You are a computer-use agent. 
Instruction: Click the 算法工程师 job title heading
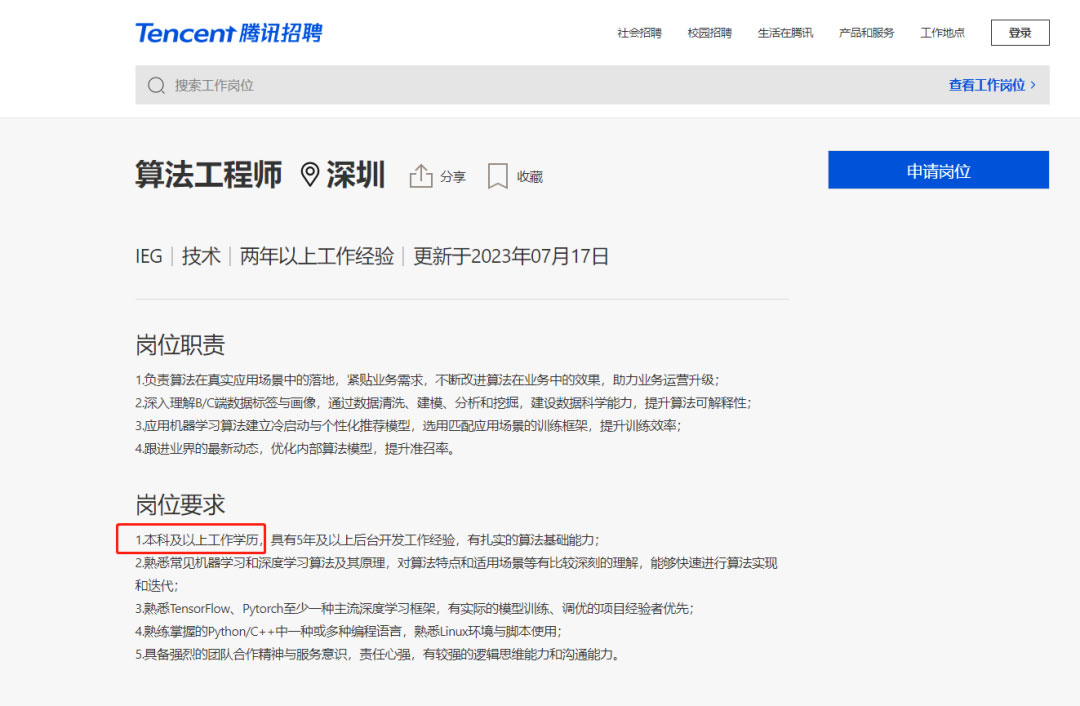209,174
